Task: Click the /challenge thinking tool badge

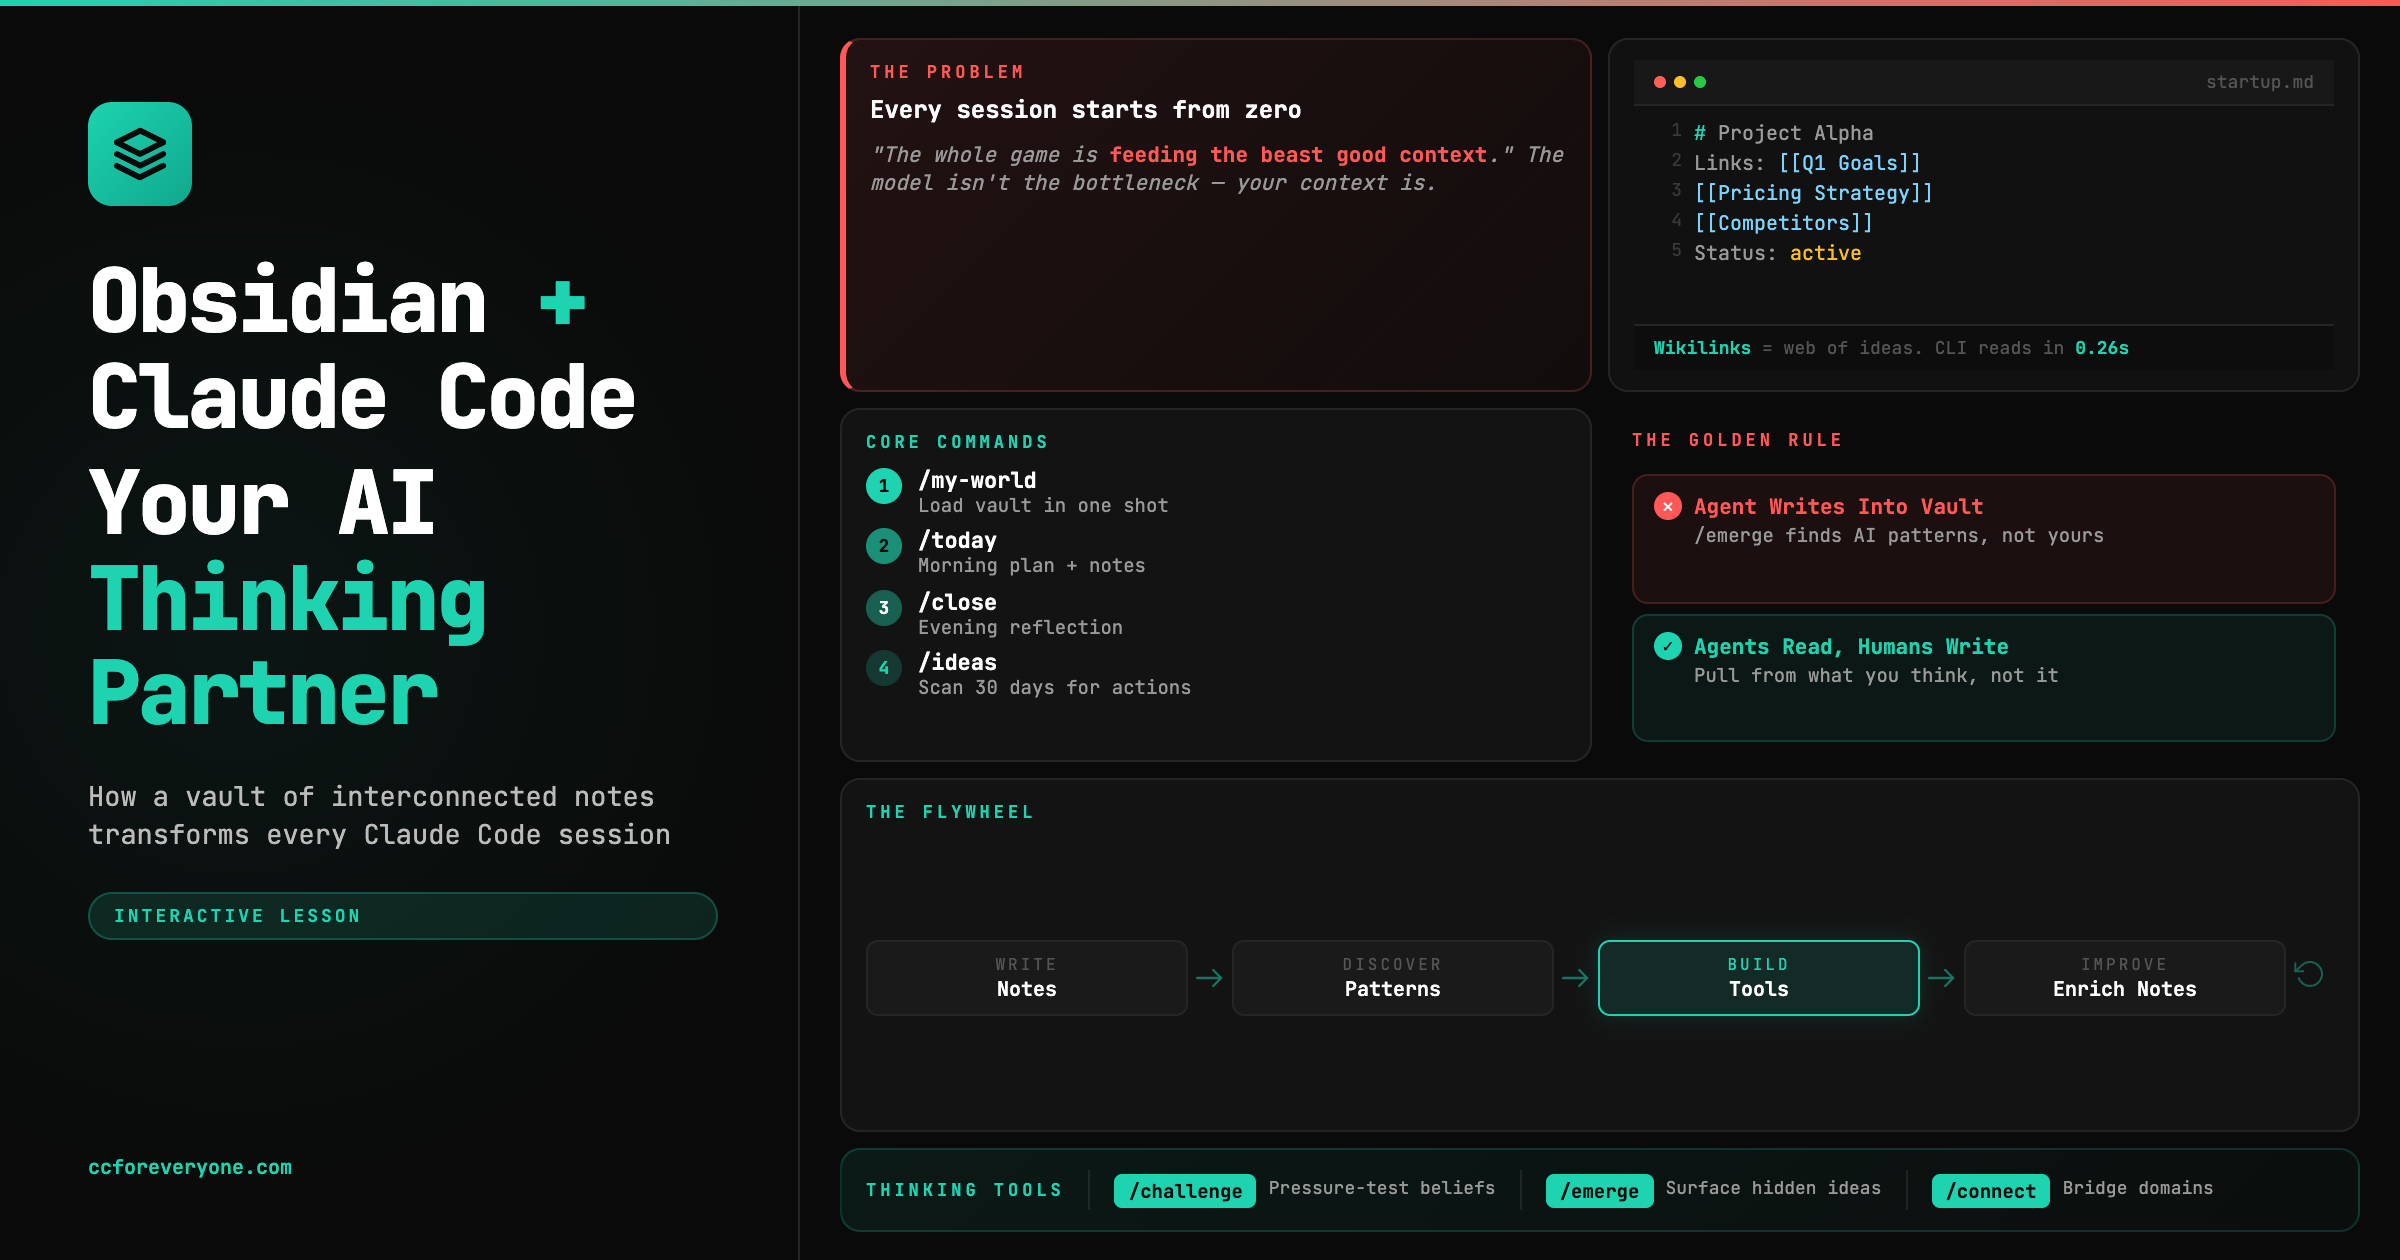Action: [1184, 1190]
